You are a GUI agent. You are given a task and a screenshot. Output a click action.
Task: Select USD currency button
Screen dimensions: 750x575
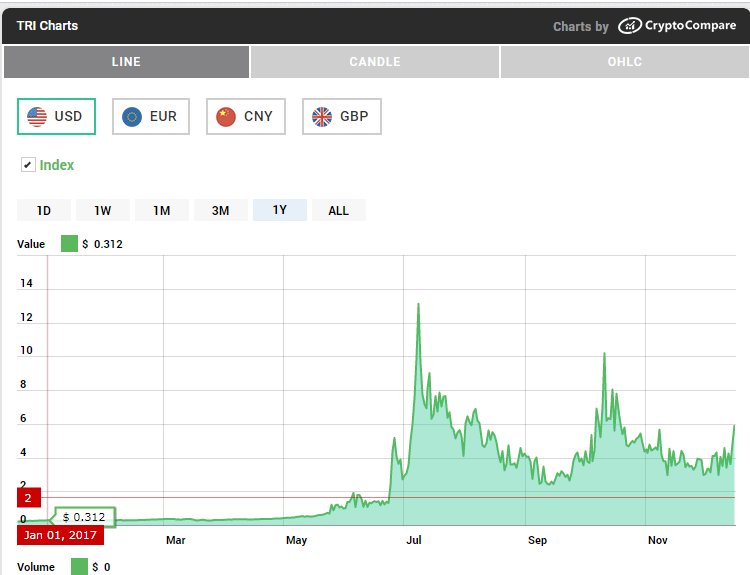coord(56,116)
